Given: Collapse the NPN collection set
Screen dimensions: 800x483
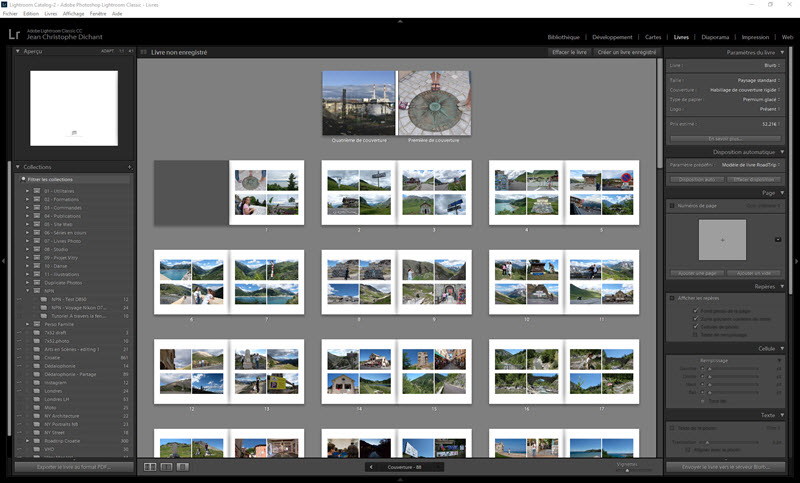Looking at the screenshot, I should (28, 291).
